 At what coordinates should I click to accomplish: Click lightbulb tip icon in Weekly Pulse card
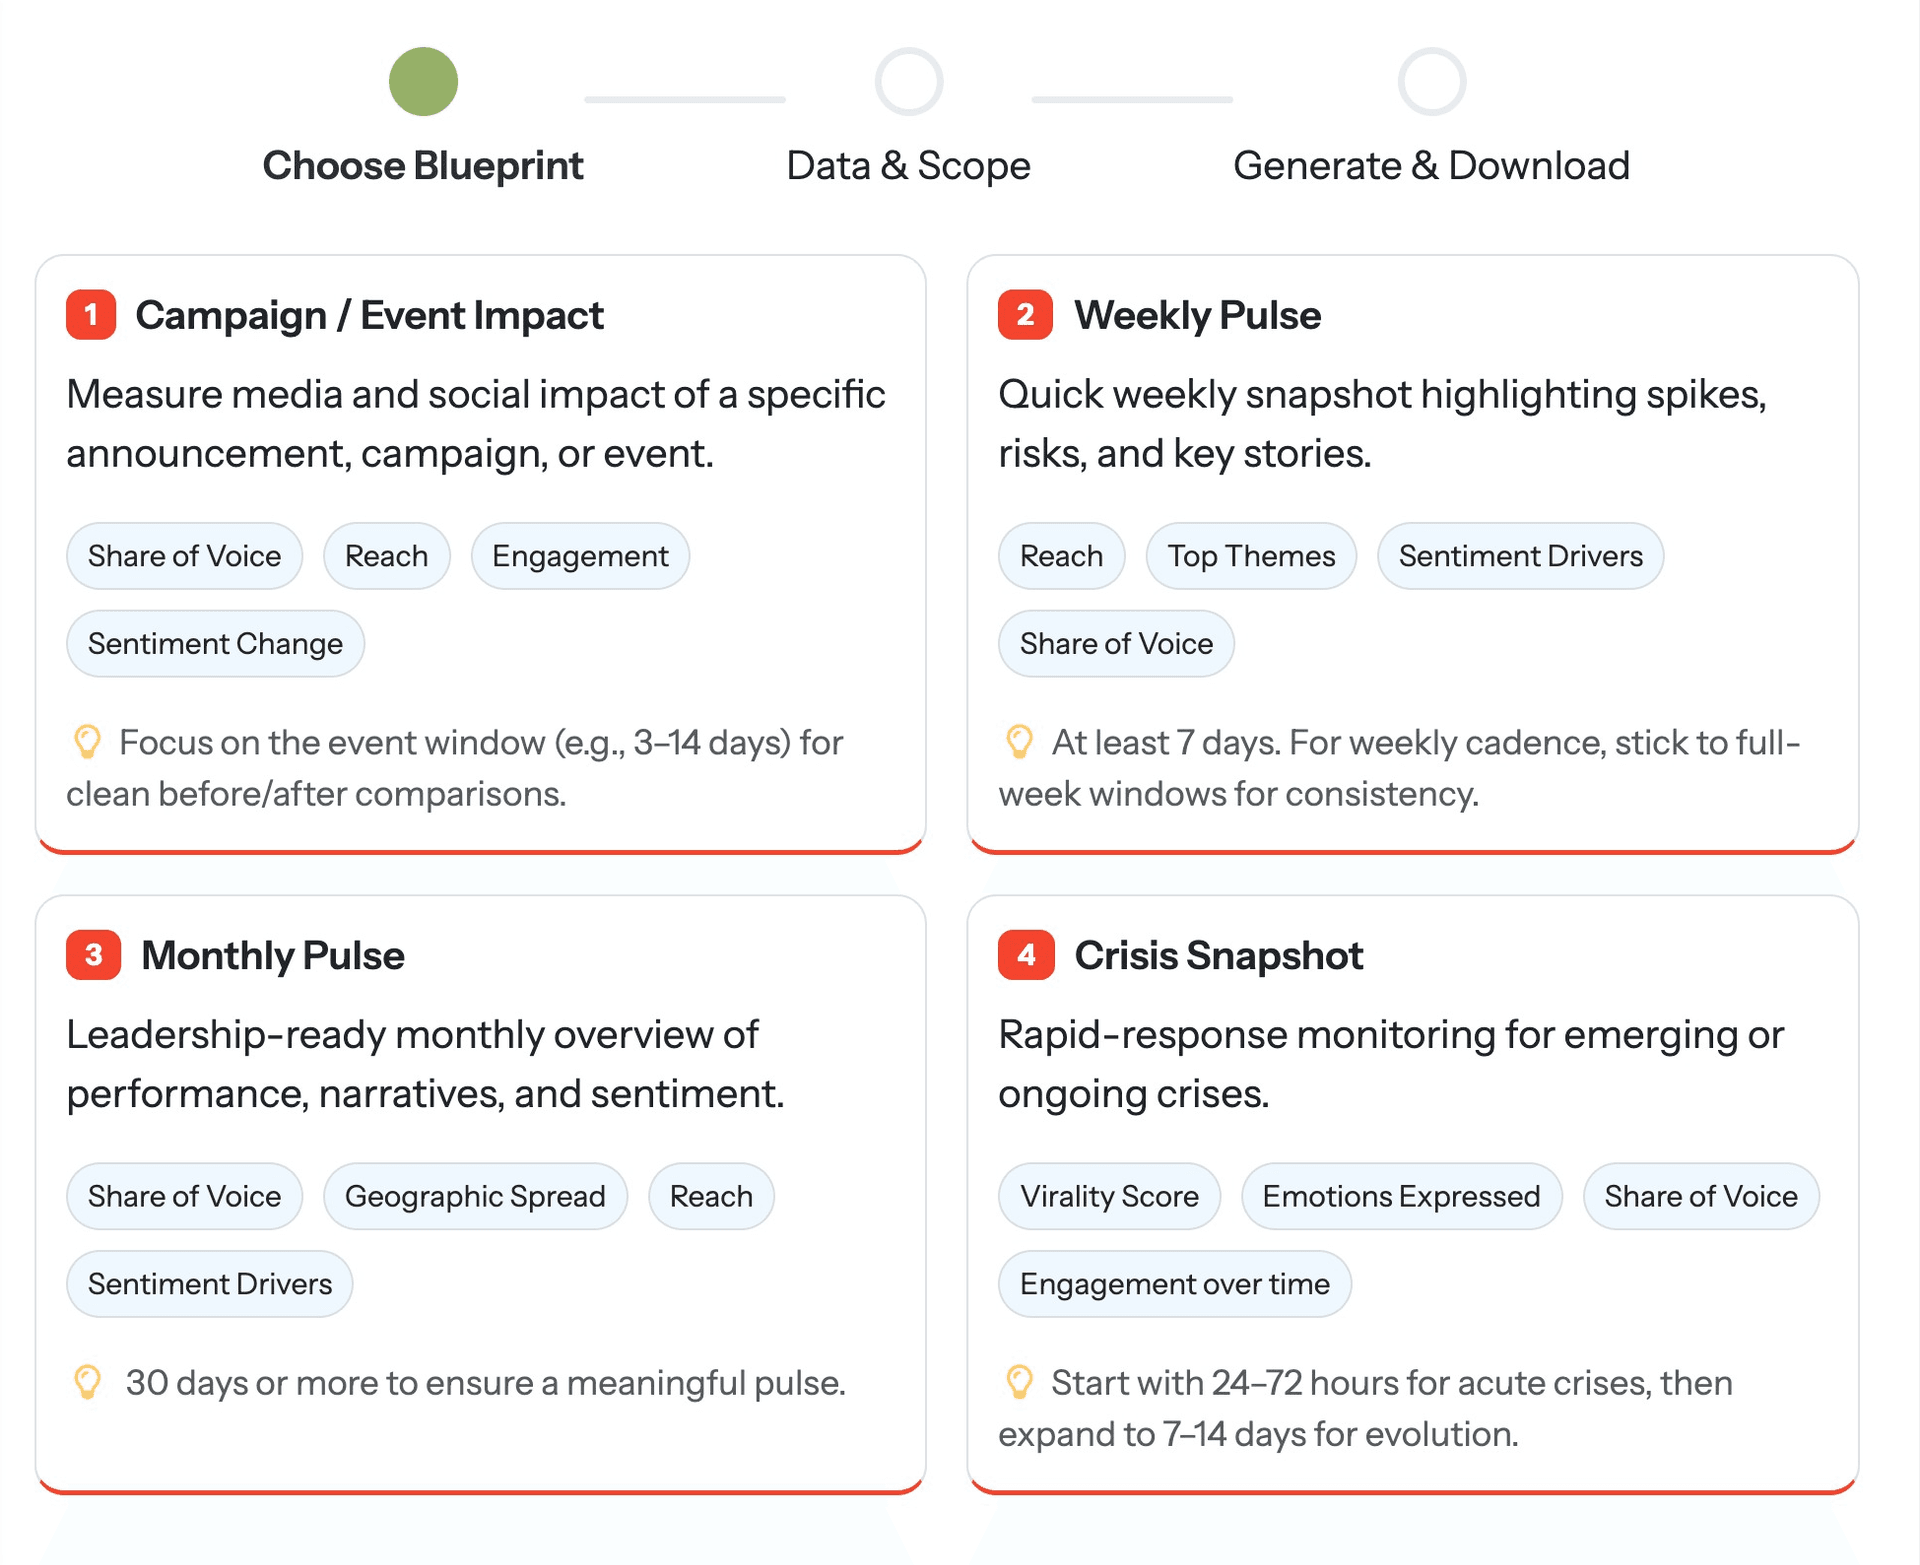[1019, 742]
